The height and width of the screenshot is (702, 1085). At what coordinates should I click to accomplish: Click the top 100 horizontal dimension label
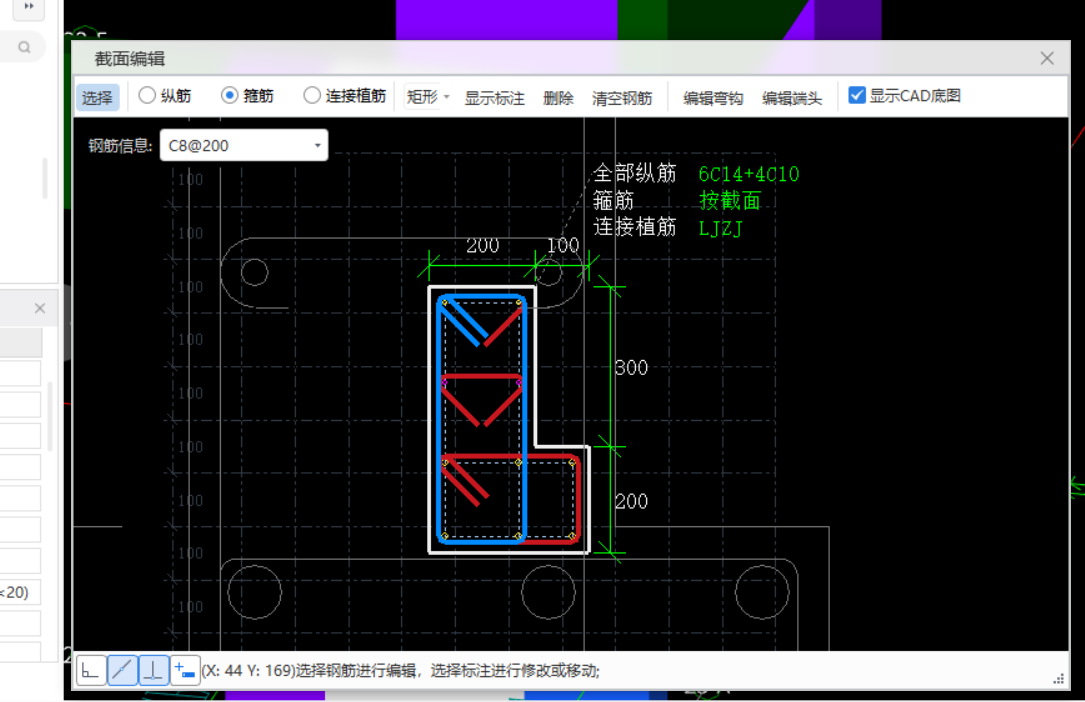point(563,246)
